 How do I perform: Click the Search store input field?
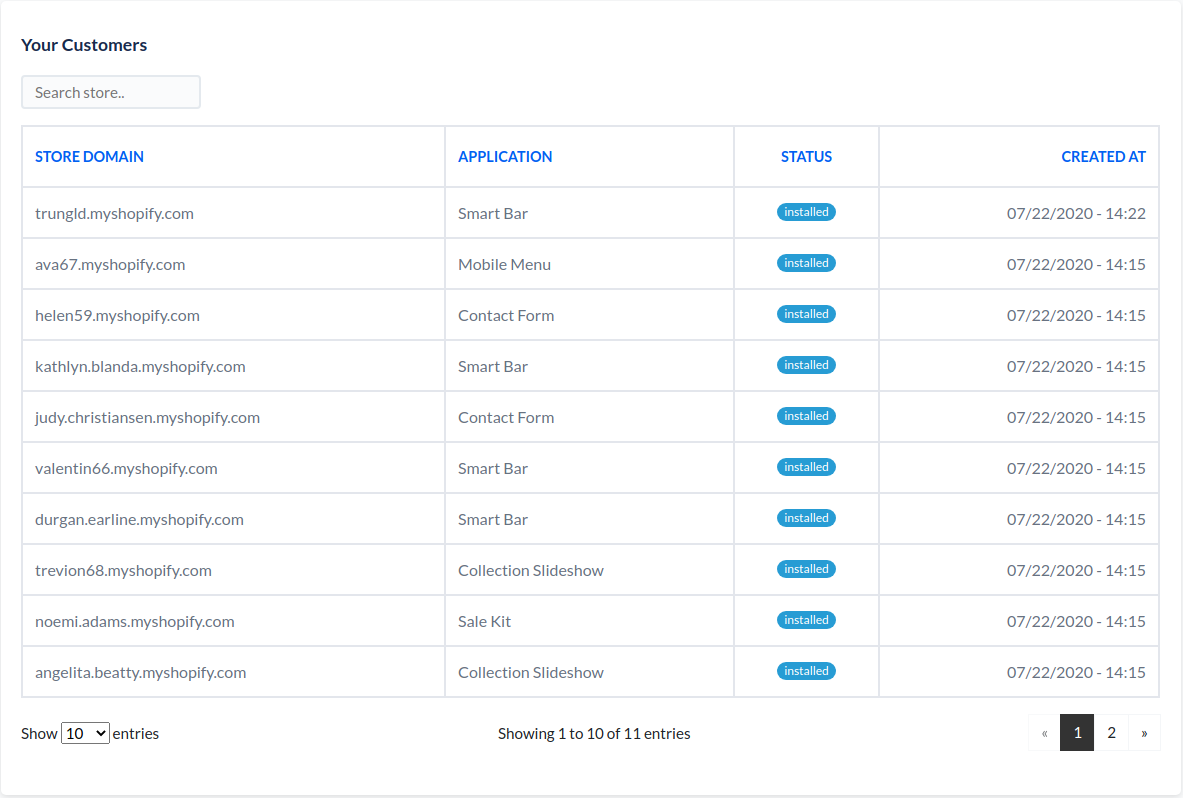[x=111, y=92]
